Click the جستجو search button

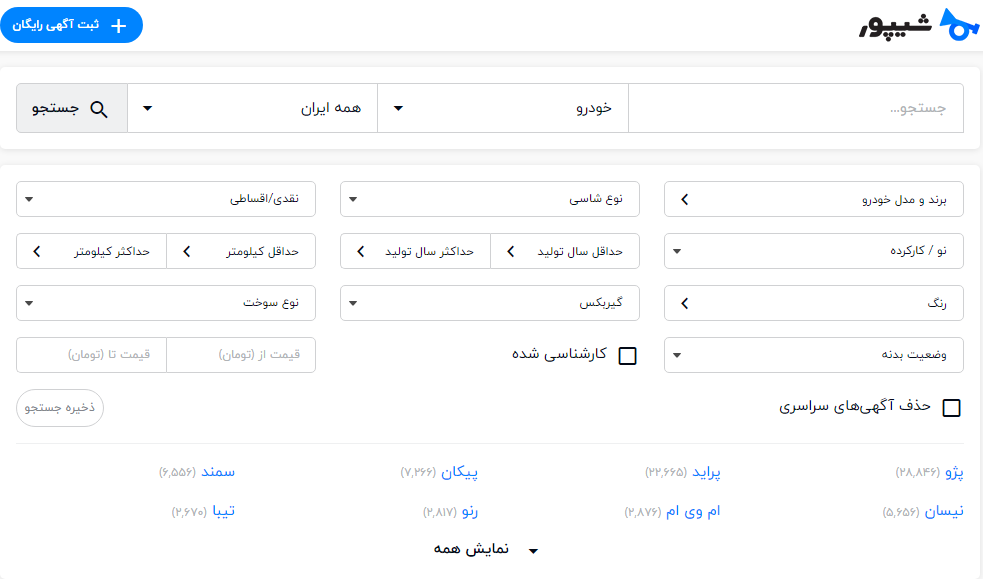pos(71,109)
